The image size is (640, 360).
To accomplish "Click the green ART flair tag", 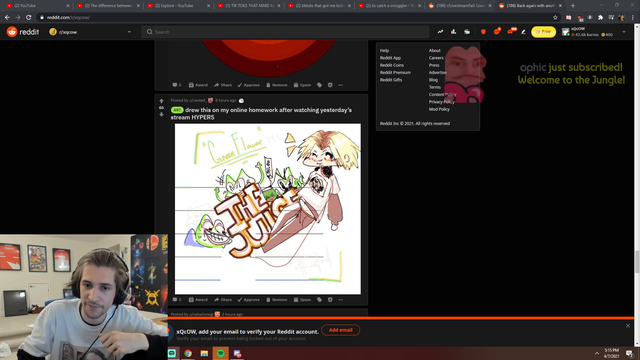I will pyautogui.click(x=177, y=110).
